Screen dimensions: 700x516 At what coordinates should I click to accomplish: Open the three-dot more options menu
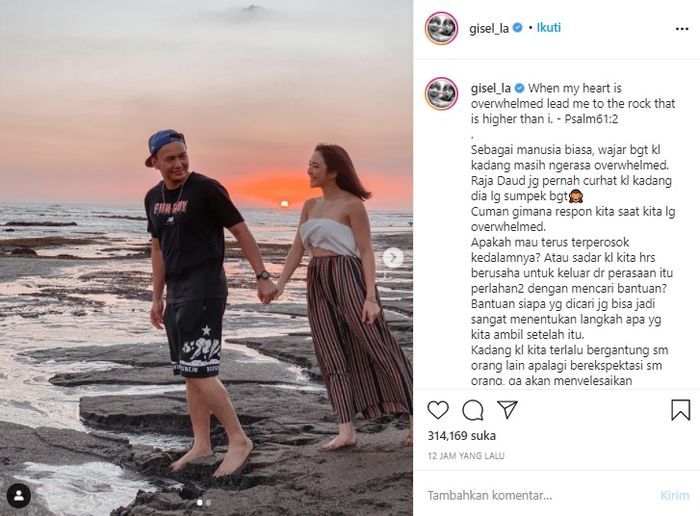click(x=682, y=29)
